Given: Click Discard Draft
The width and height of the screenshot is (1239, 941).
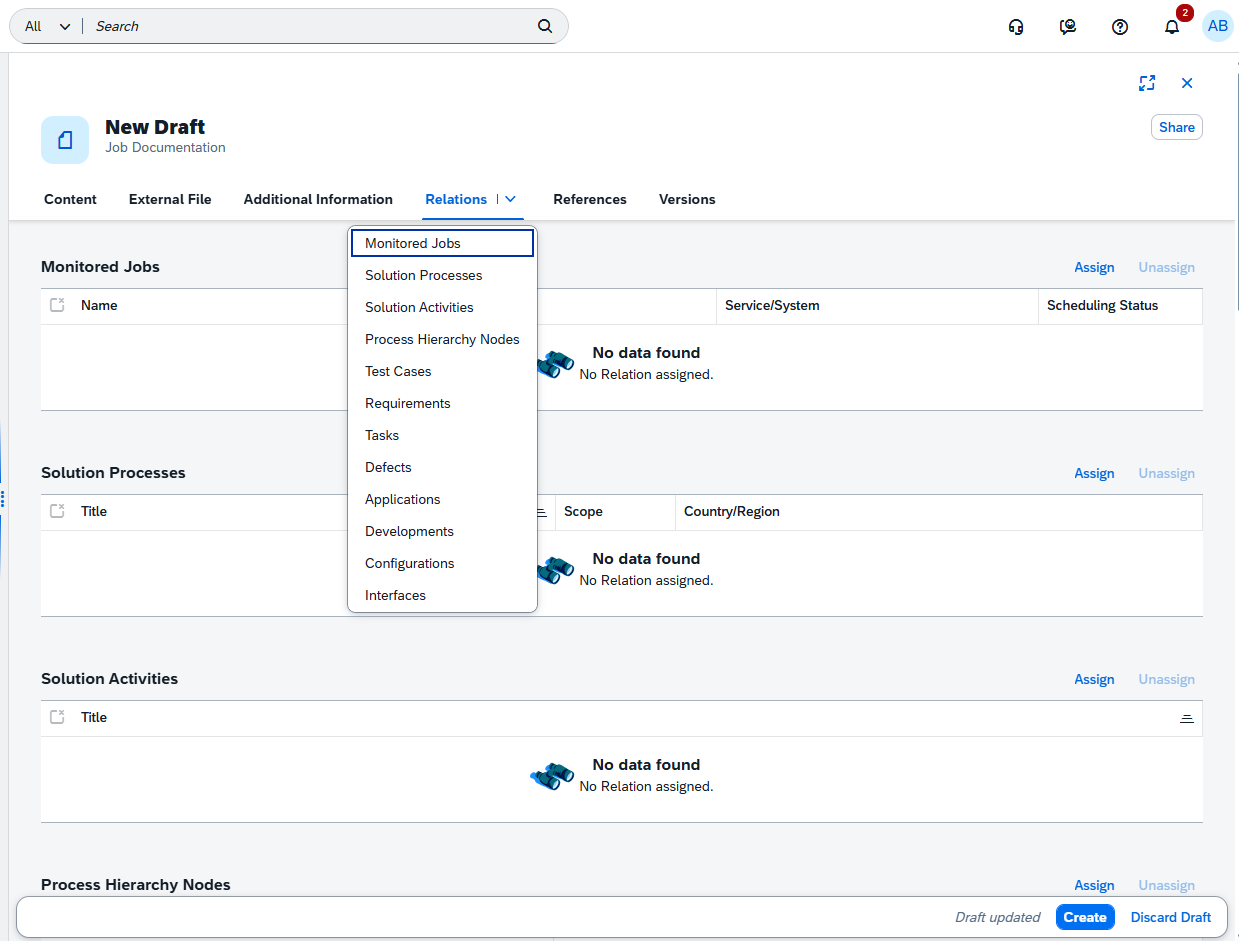Looking at the screenshot, I should click(x=1170, y=917).
